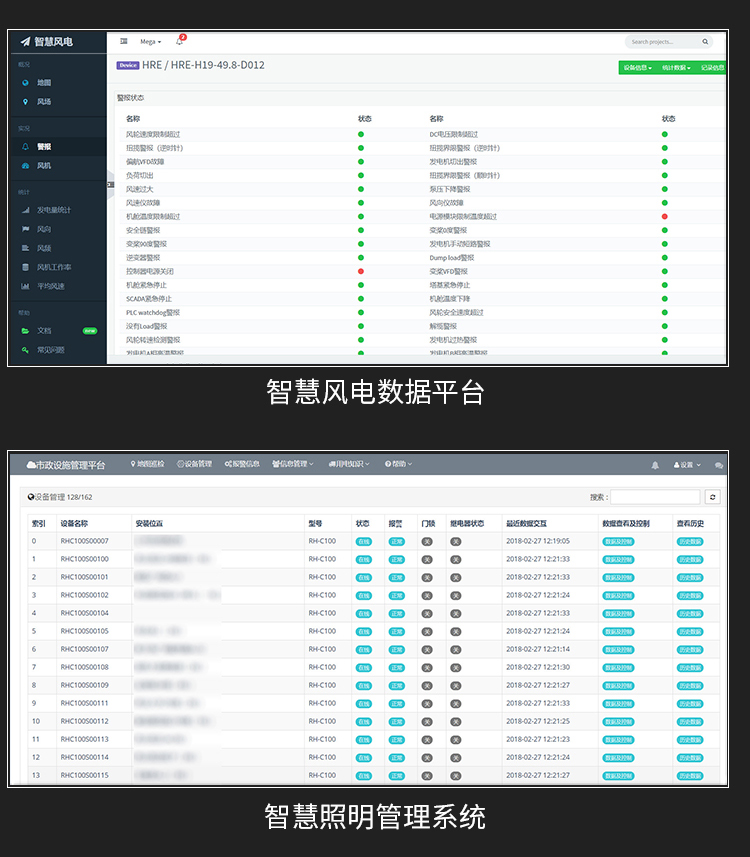Expand the green 设备信息 dropdown button
Screen dimensions: 750x857
(636, 68)
